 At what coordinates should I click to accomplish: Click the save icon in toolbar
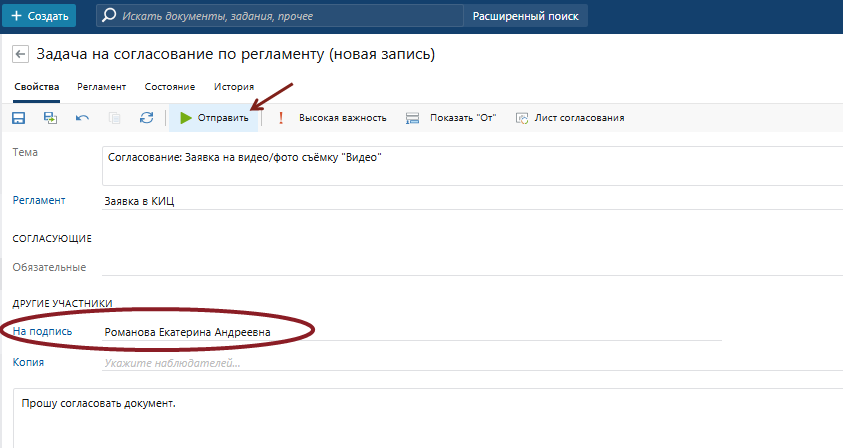coord(18,118)
